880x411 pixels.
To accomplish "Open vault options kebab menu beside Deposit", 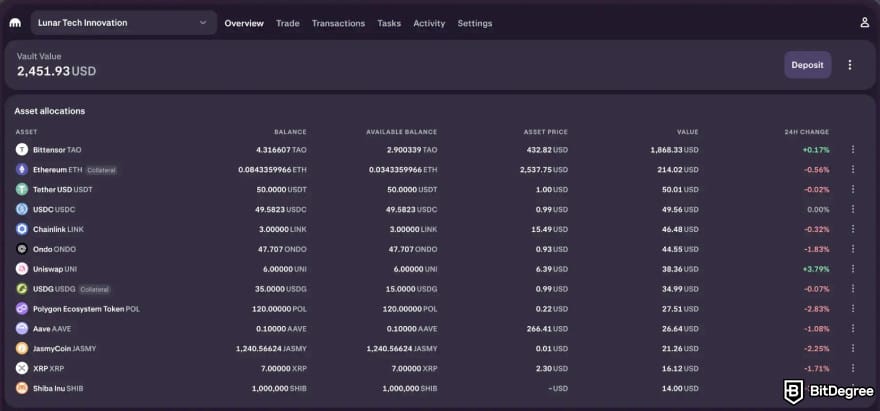I will click(850, 65).
